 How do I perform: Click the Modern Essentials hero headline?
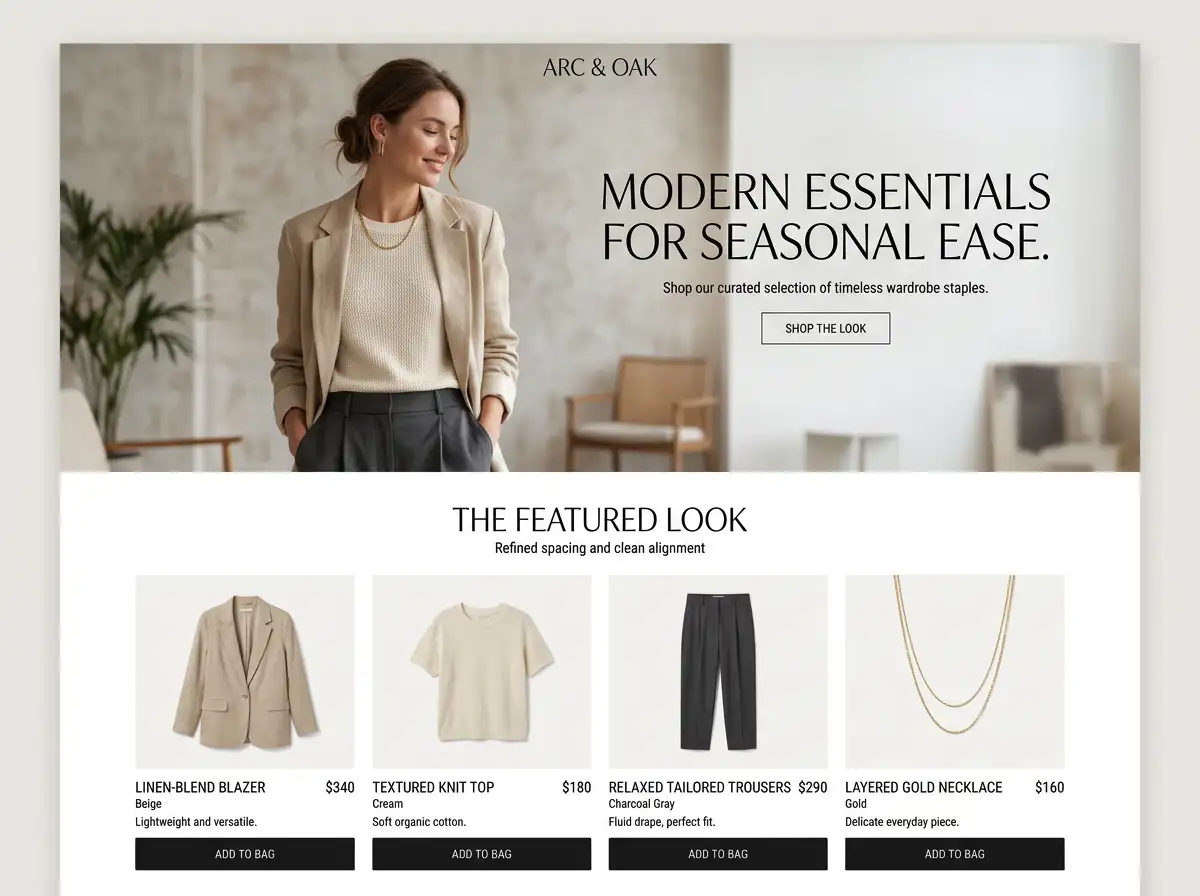(825, 217)
